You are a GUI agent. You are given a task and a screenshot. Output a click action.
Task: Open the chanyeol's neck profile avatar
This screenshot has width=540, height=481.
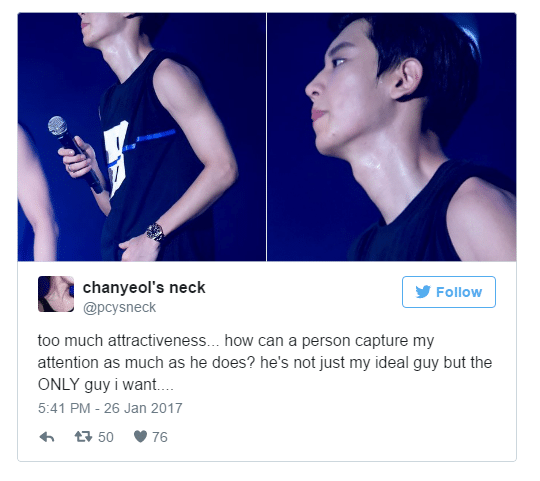pos(56,294)
